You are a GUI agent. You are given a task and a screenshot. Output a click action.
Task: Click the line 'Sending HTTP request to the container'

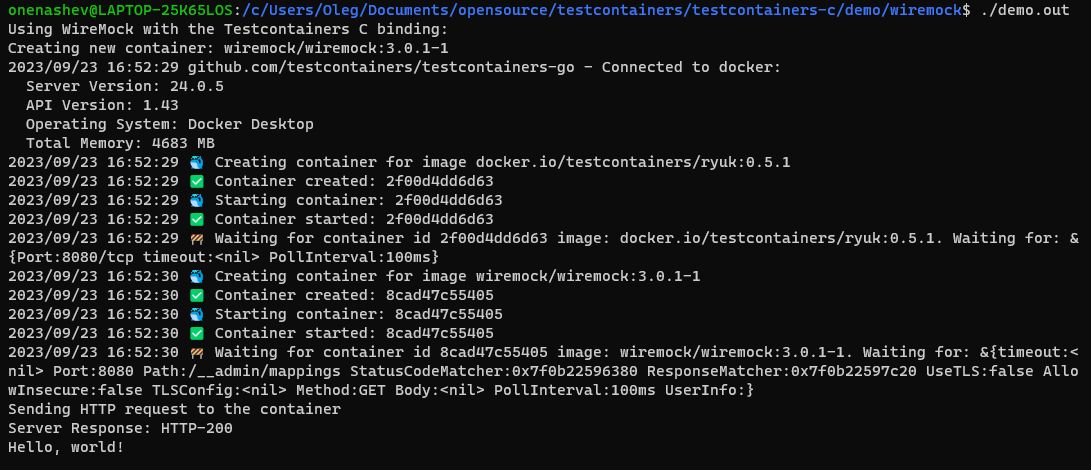point(174,409)
